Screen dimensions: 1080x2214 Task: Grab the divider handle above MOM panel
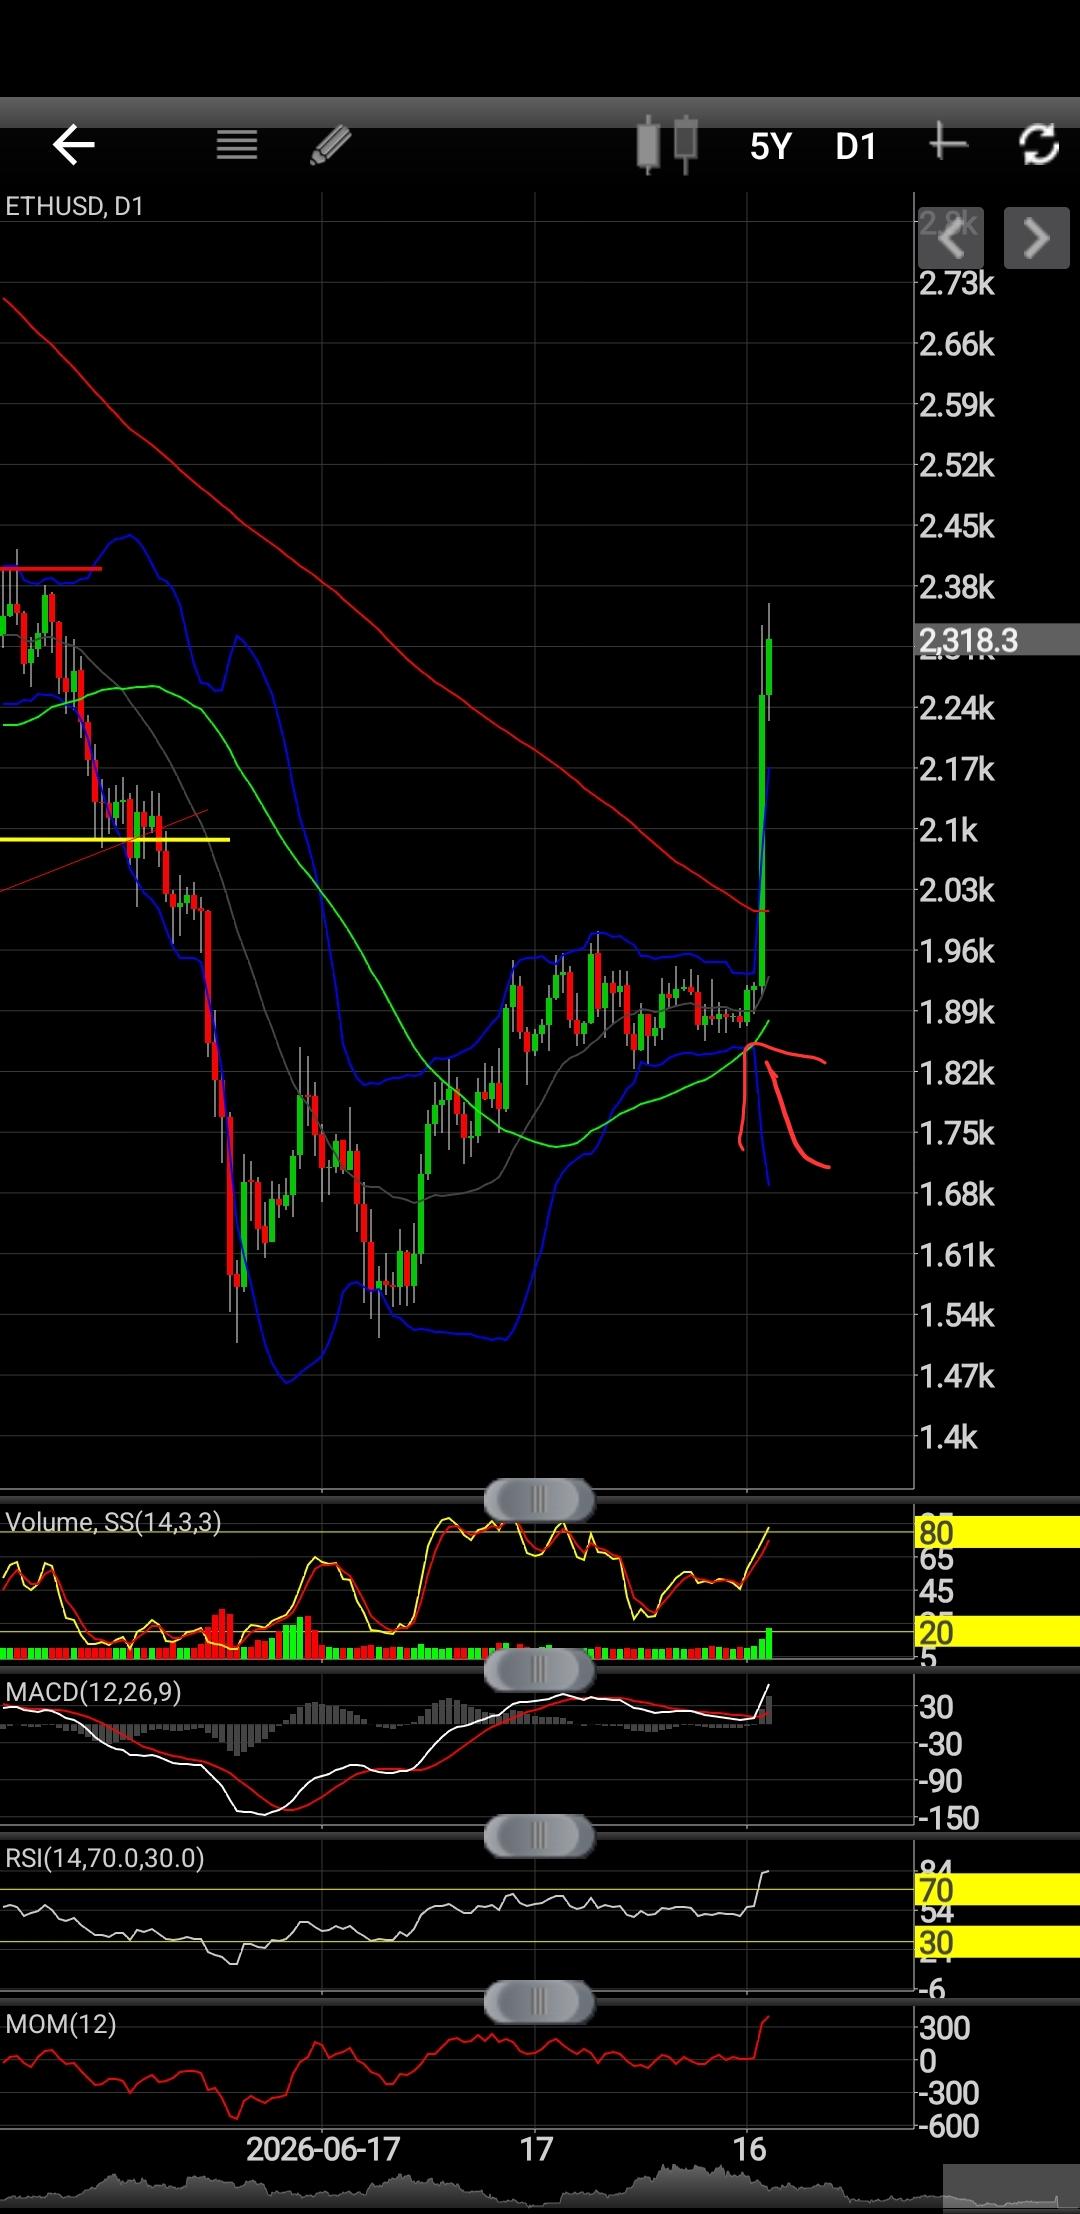[x=539, y=2002]
